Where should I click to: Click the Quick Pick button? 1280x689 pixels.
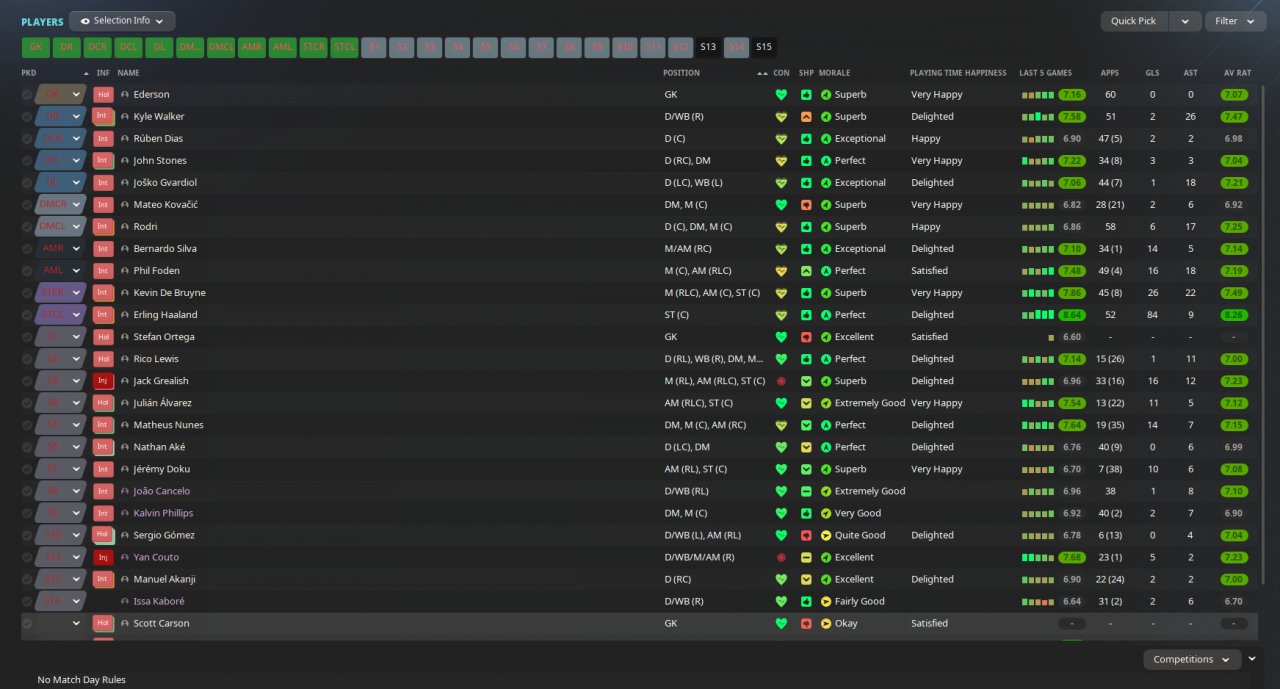1134,21
